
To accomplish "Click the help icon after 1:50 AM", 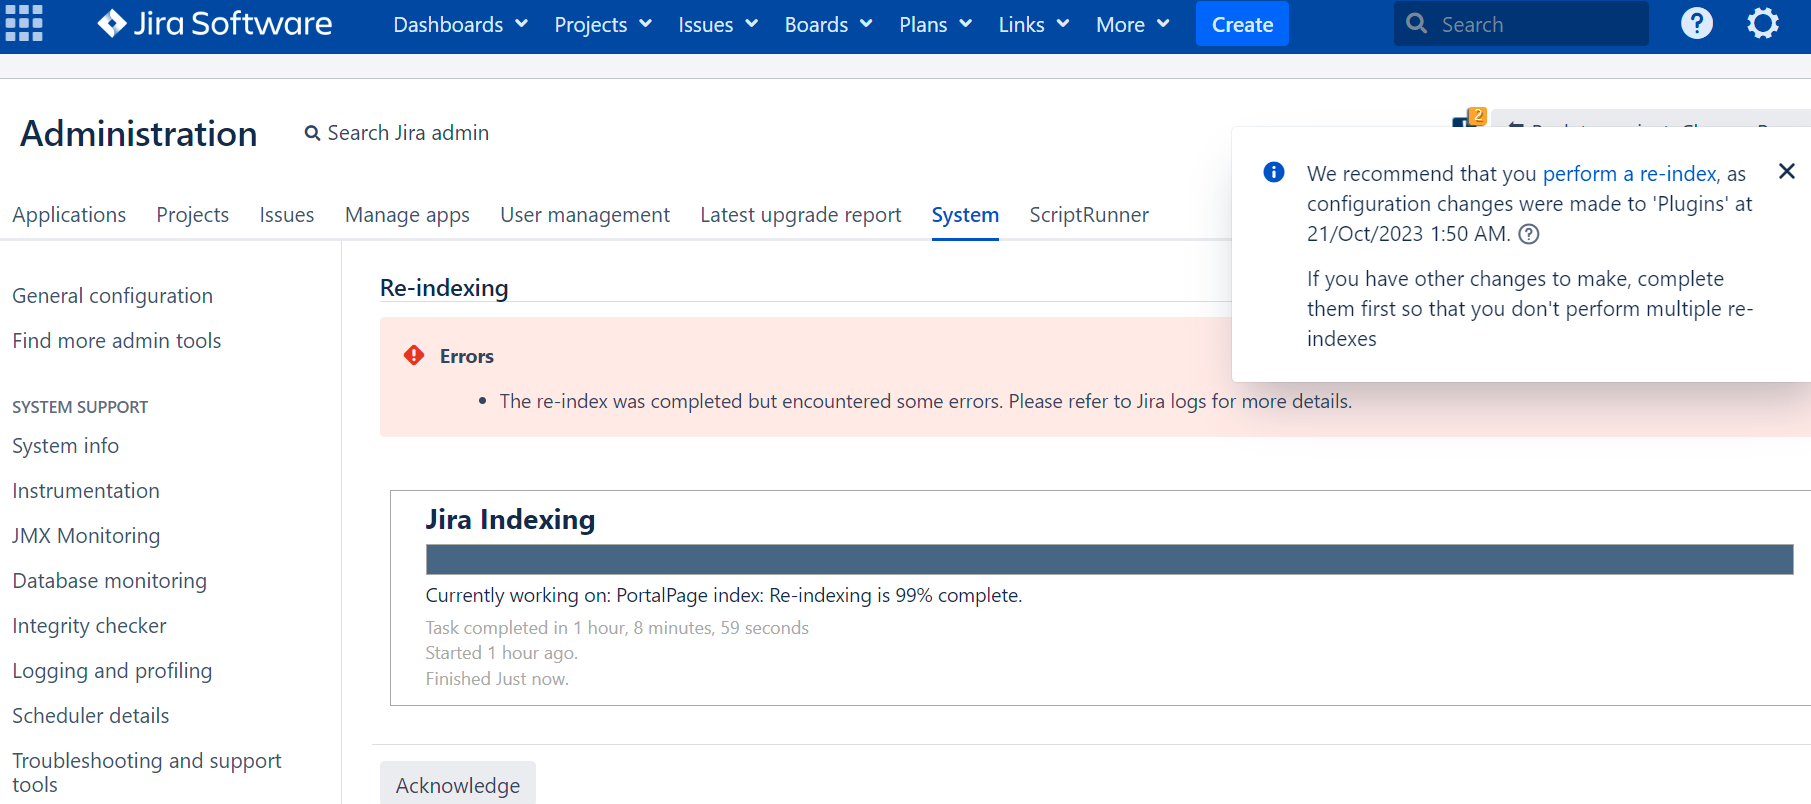I will (x=1529, y=234).
